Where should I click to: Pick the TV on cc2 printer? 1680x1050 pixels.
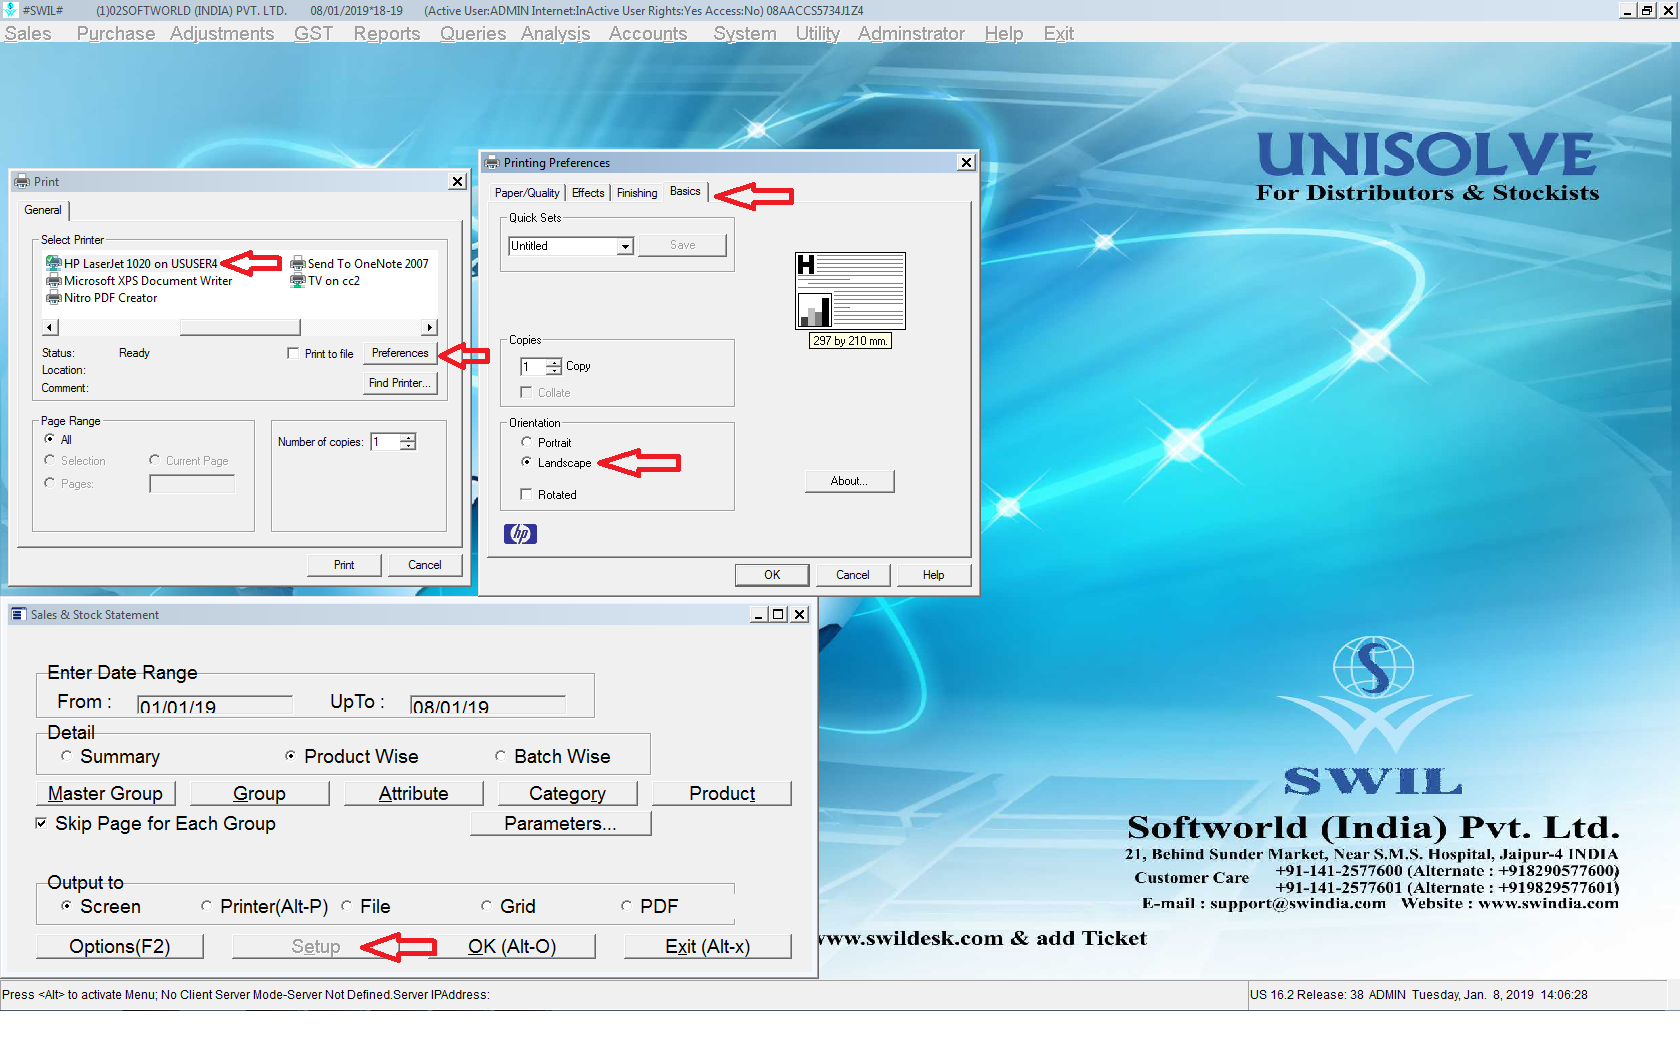[333, 281]
